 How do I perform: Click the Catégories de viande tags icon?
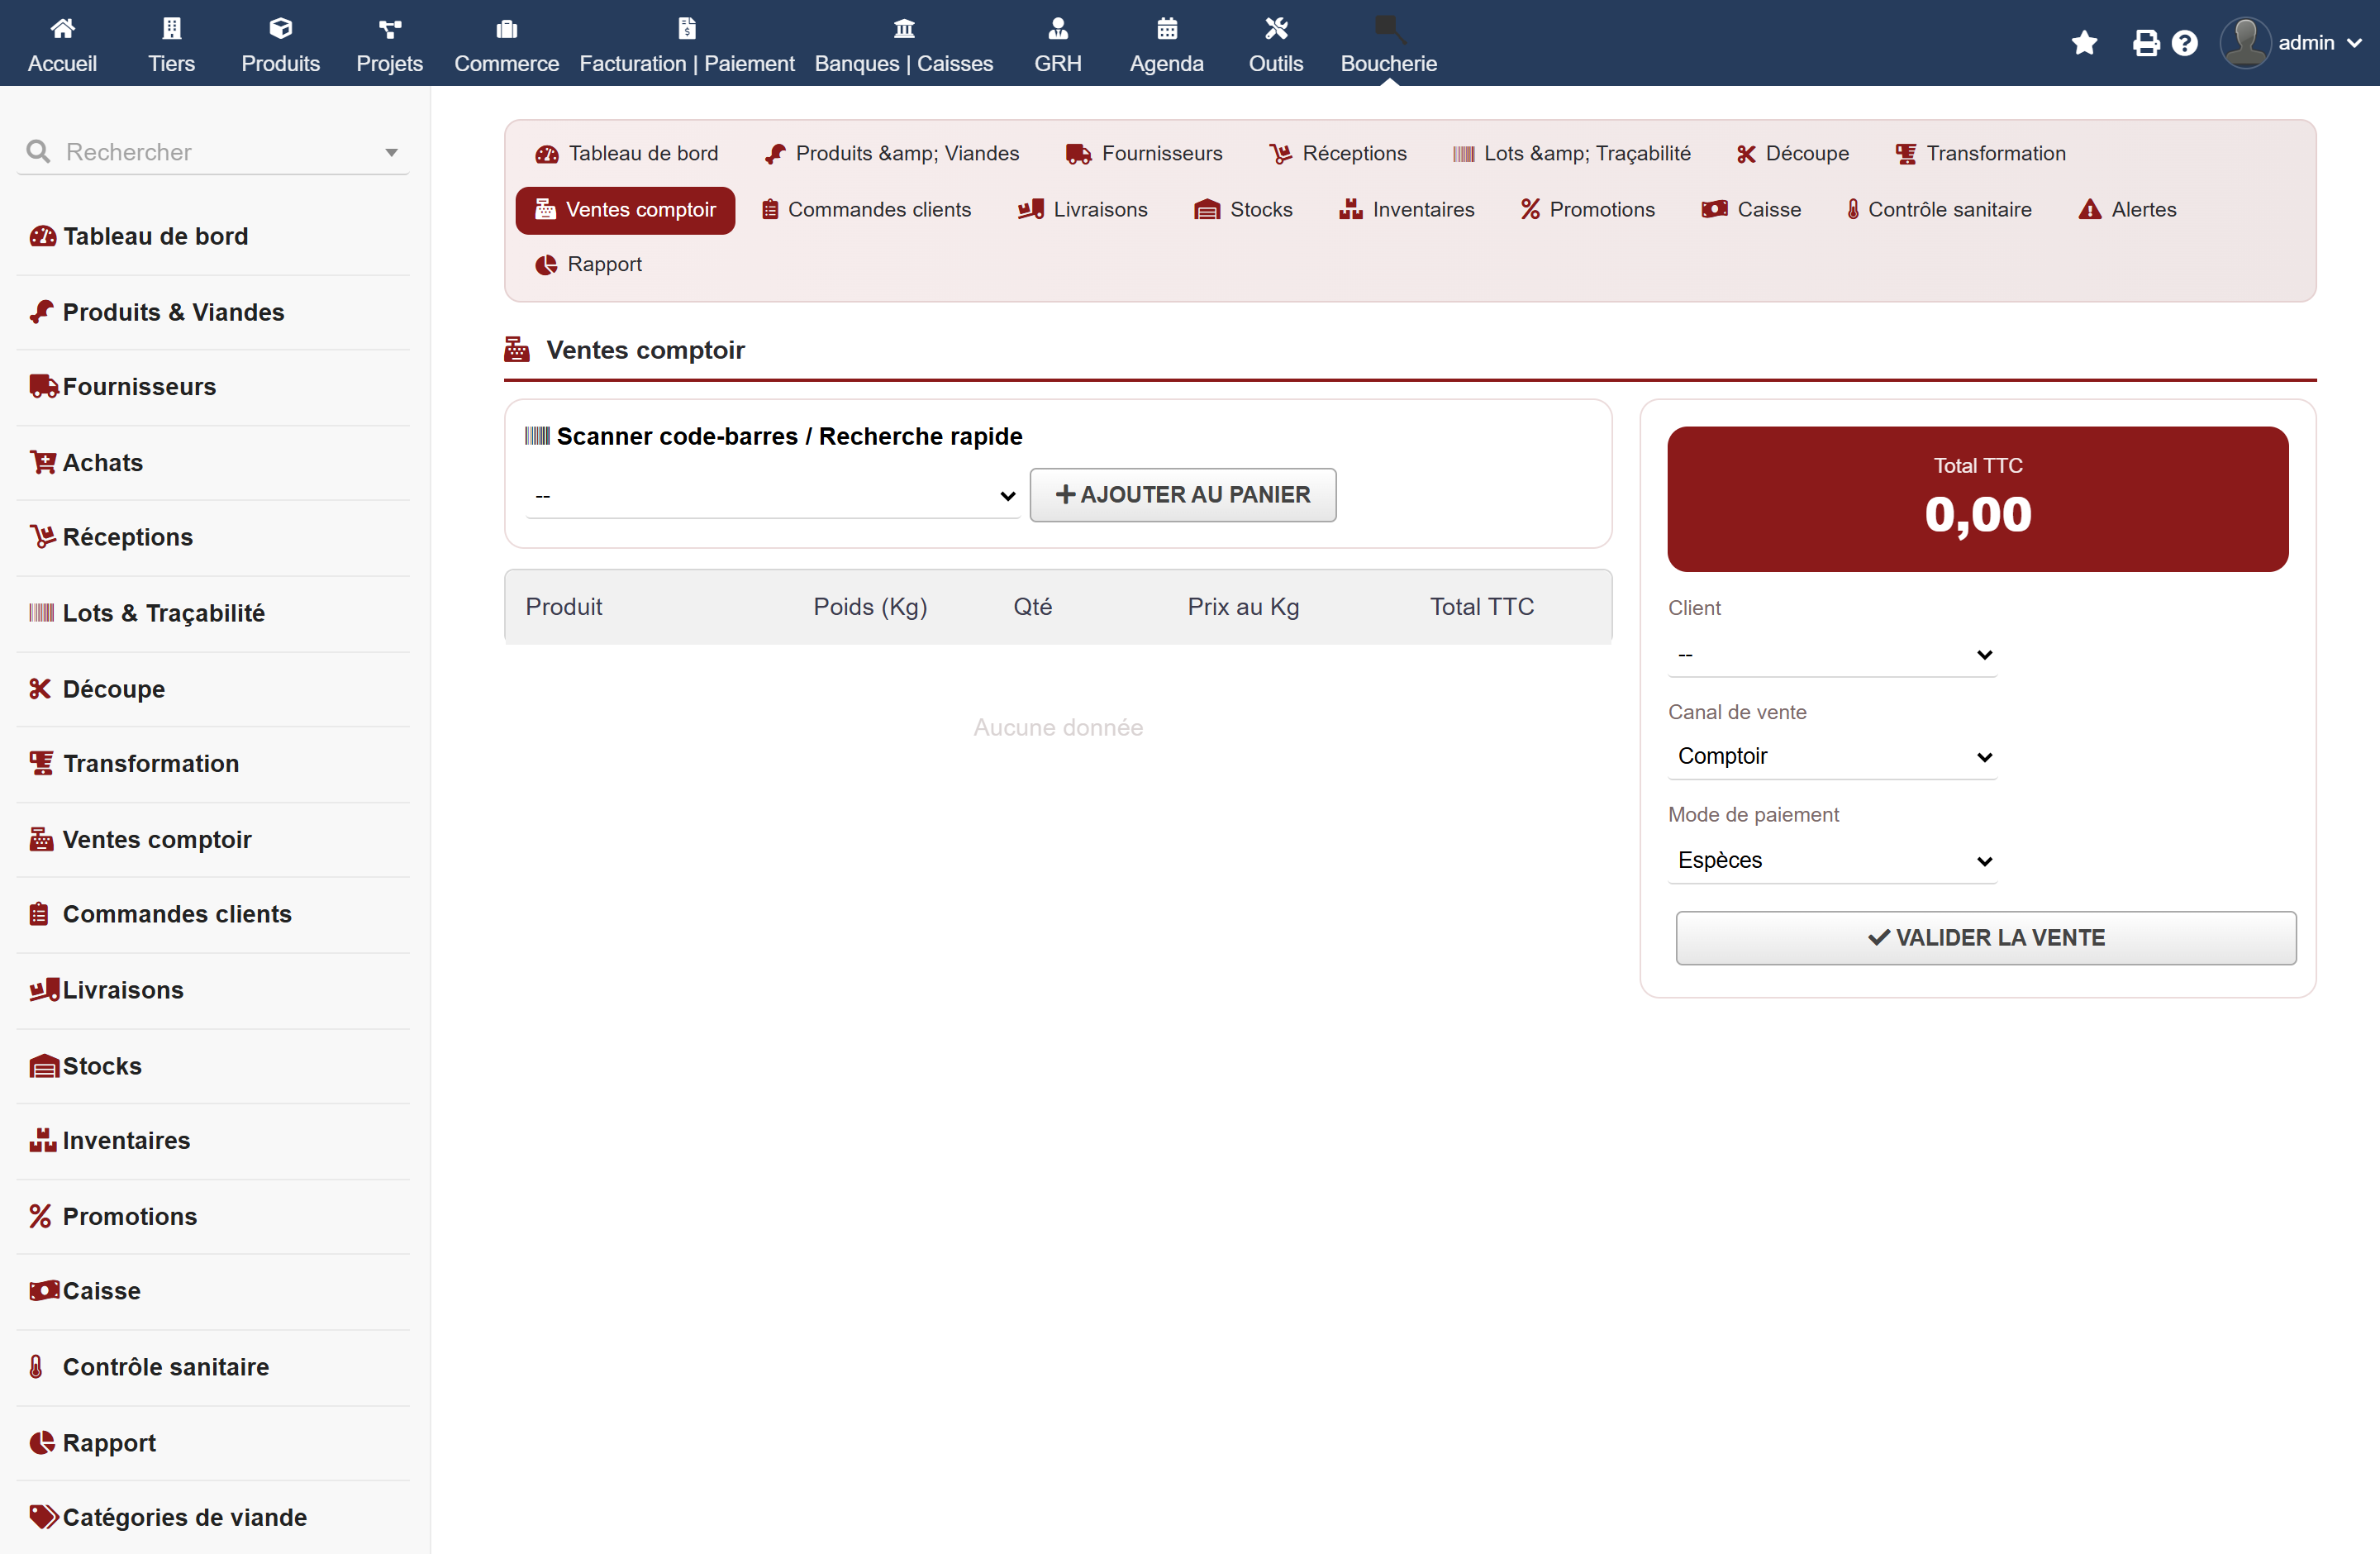tap(44, 1516)
